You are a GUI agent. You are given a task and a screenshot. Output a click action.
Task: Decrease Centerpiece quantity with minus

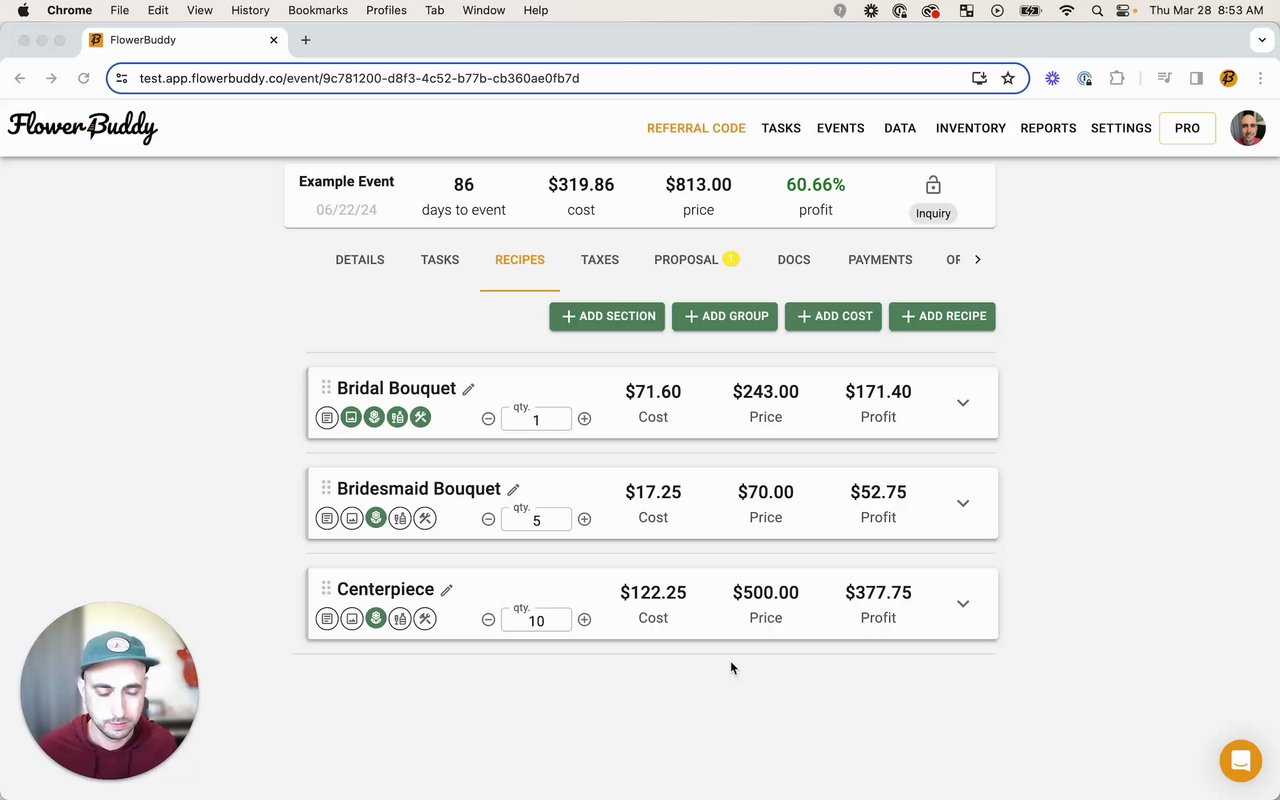488,620
